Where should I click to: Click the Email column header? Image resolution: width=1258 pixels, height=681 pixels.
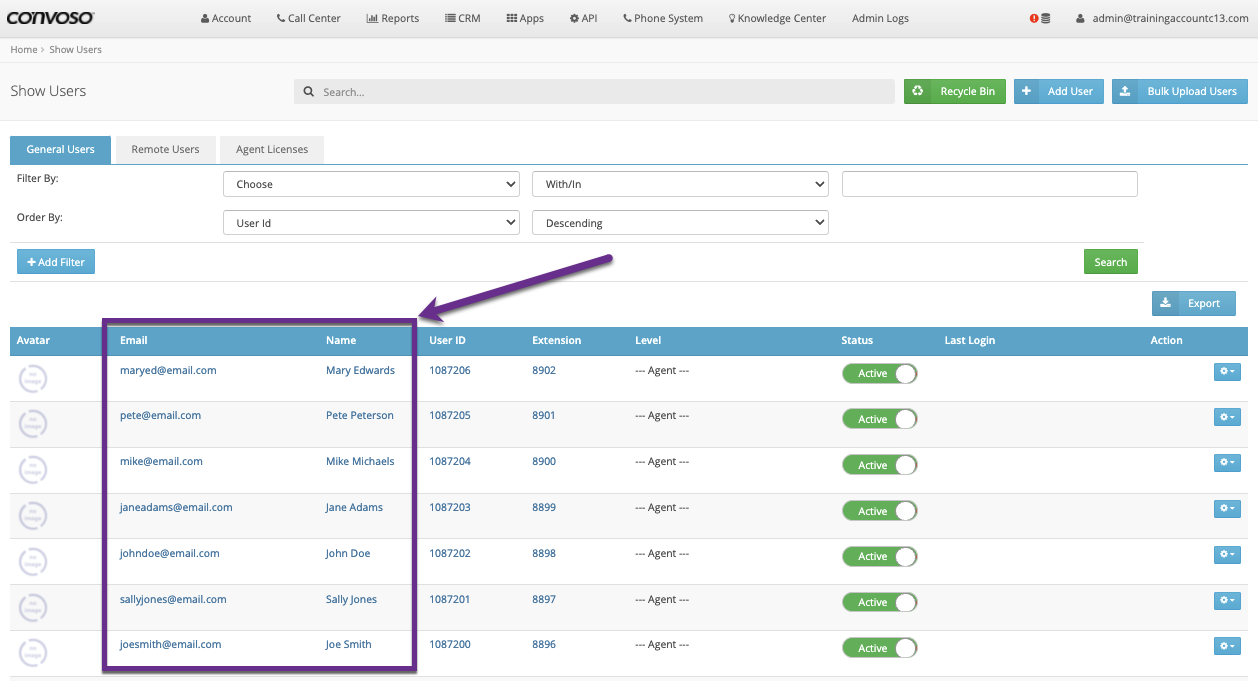pyautogui.click(x=134, y=340)
